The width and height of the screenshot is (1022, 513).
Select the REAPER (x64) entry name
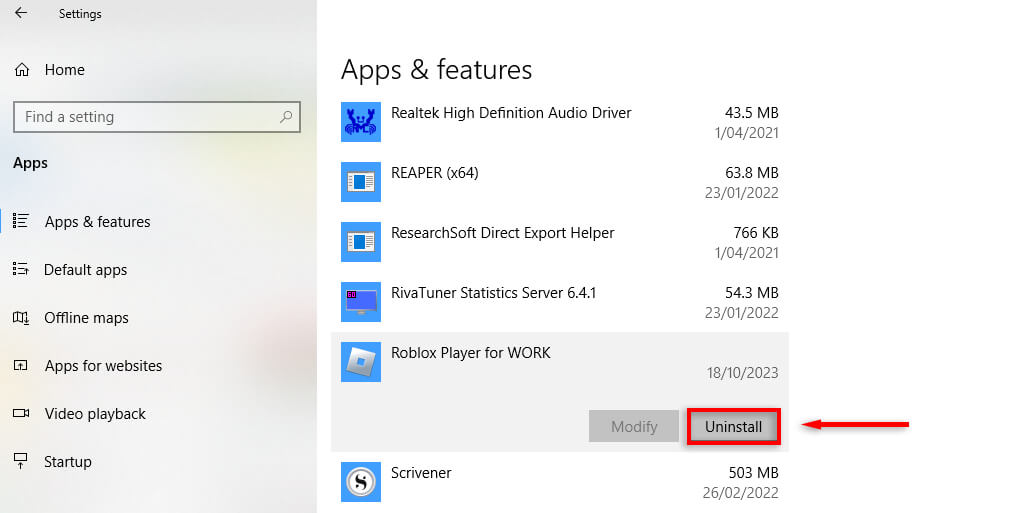pyautogui.click(x=434, y=173)
